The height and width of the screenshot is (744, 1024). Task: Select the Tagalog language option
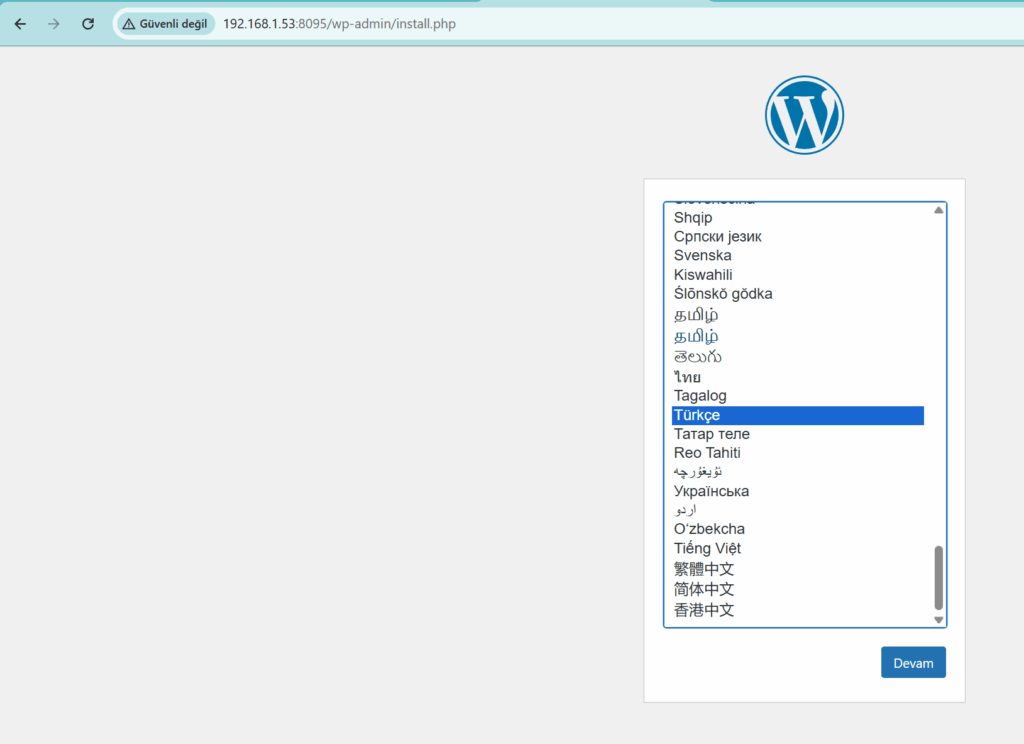click(700, 396)
